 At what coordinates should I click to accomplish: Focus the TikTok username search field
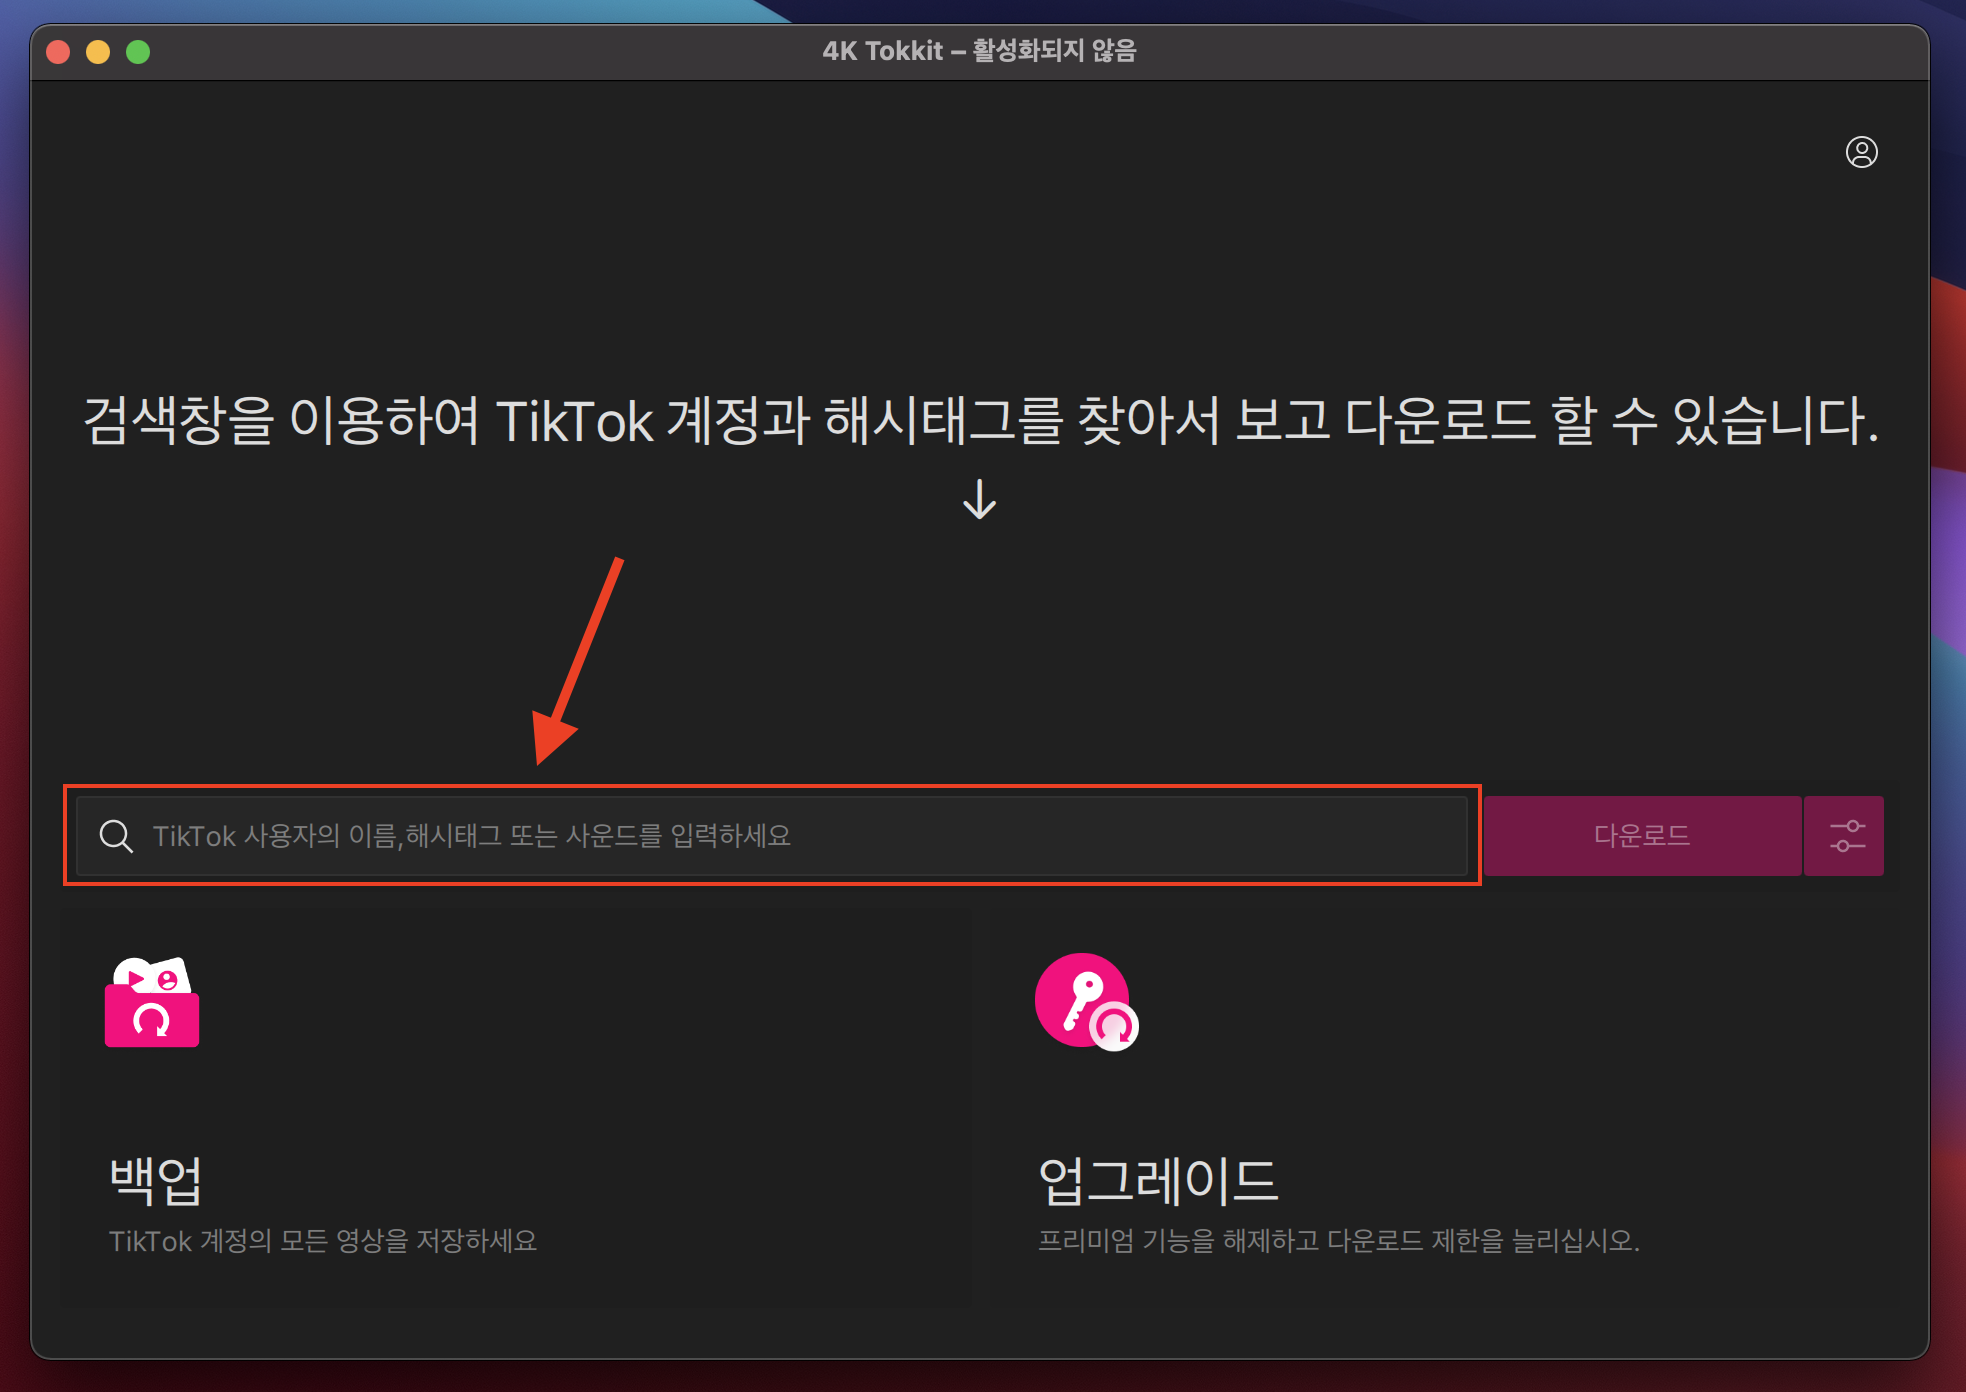click(800, 836)
